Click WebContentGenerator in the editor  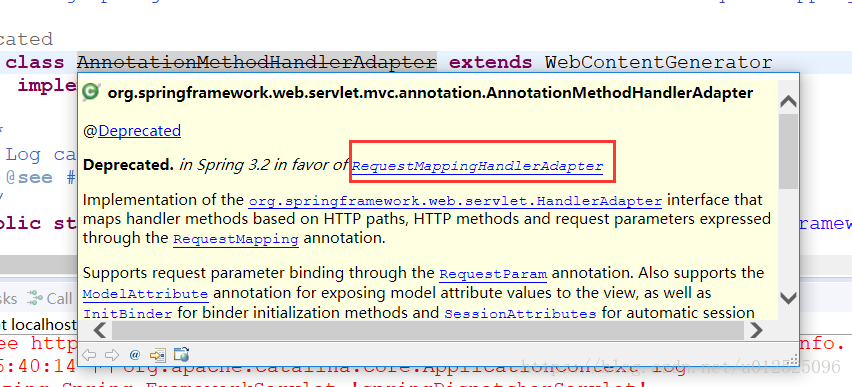tap(659, 63)
